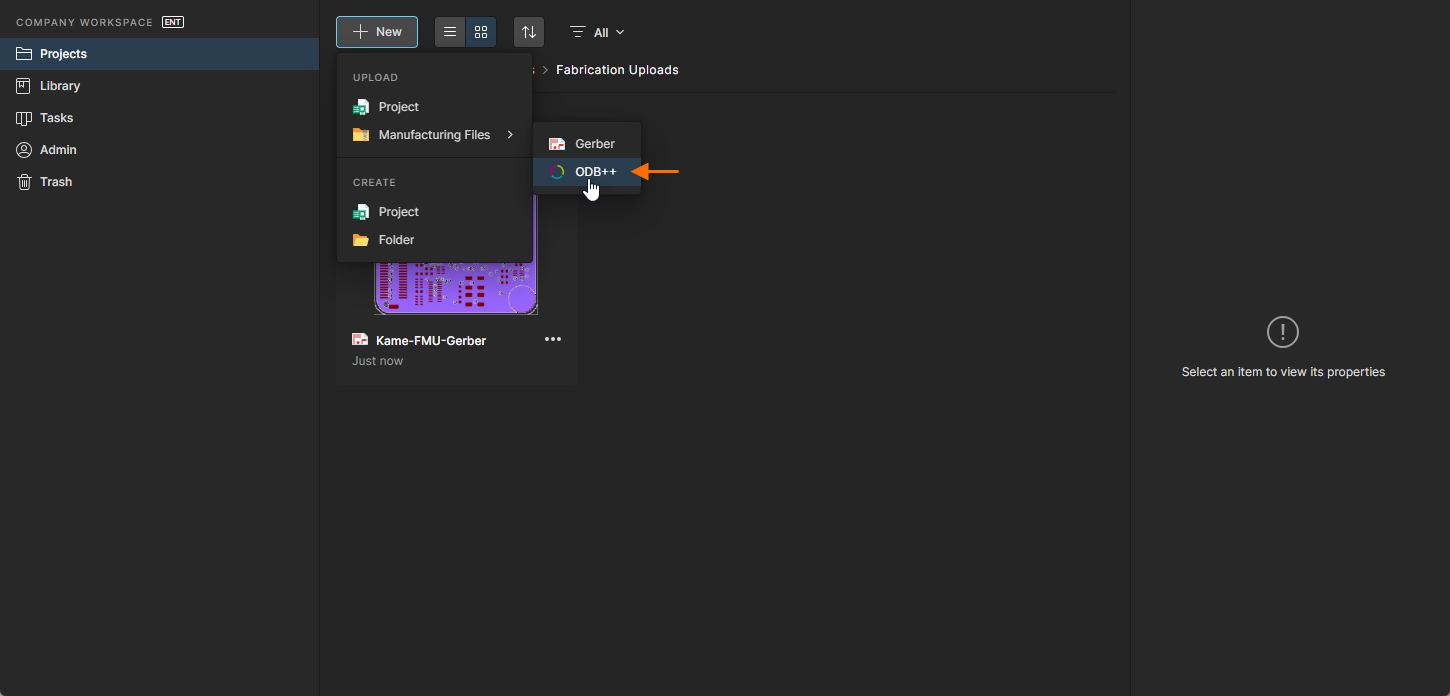Click the Create Folder icon
Viewport: 1450px width, 696px height.
point(361,240)
